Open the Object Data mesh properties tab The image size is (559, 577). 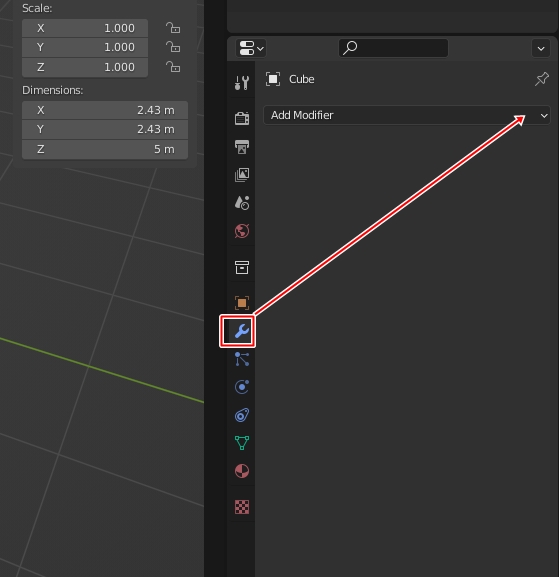pyautogui.click(x=242, y=443)
